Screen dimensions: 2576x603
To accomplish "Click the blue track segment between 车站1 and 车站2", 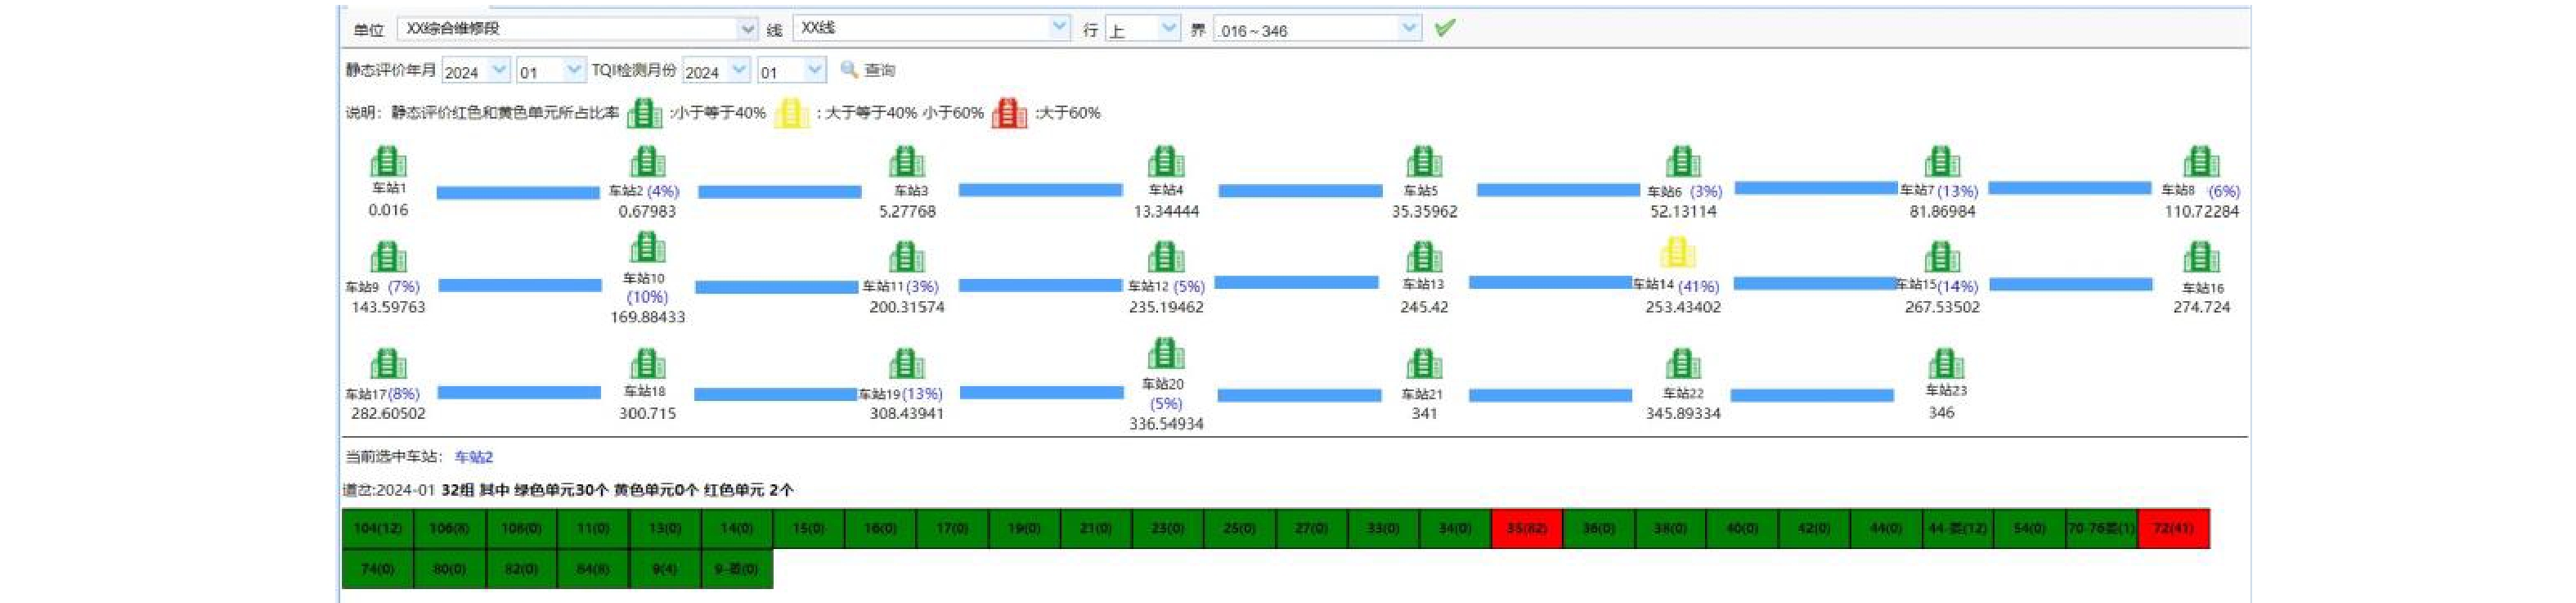I will pos(517,192).
